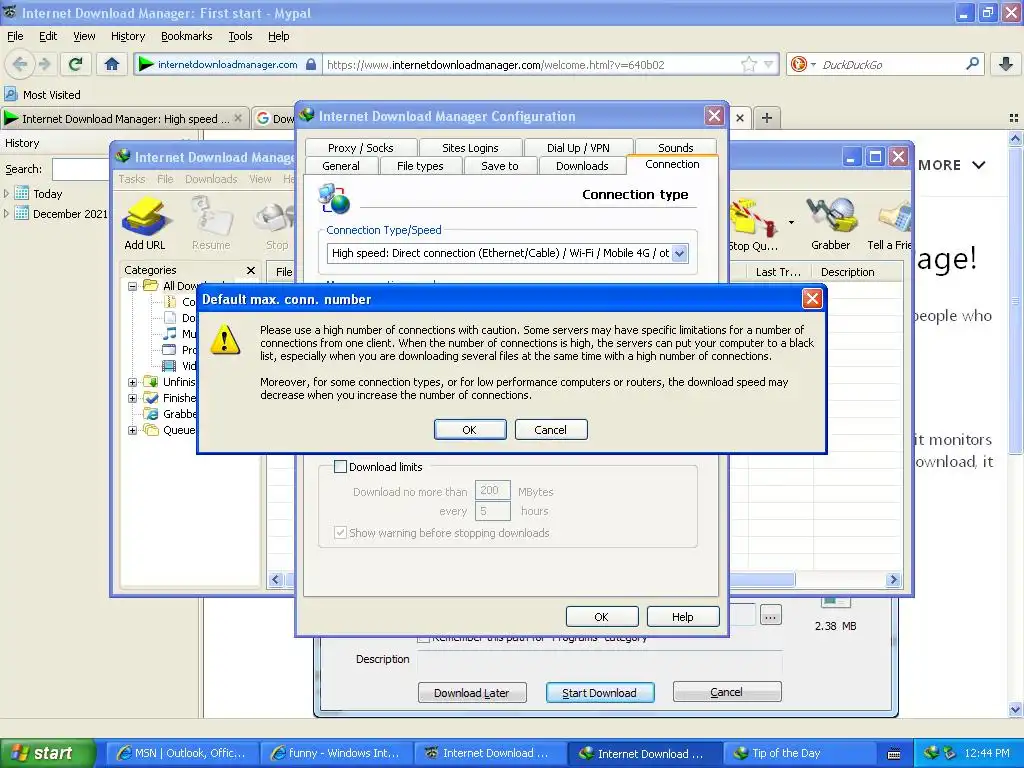Screen dimensions: 1024x768
Task: Select the Music category icon
Action: [x=170, y=334]
